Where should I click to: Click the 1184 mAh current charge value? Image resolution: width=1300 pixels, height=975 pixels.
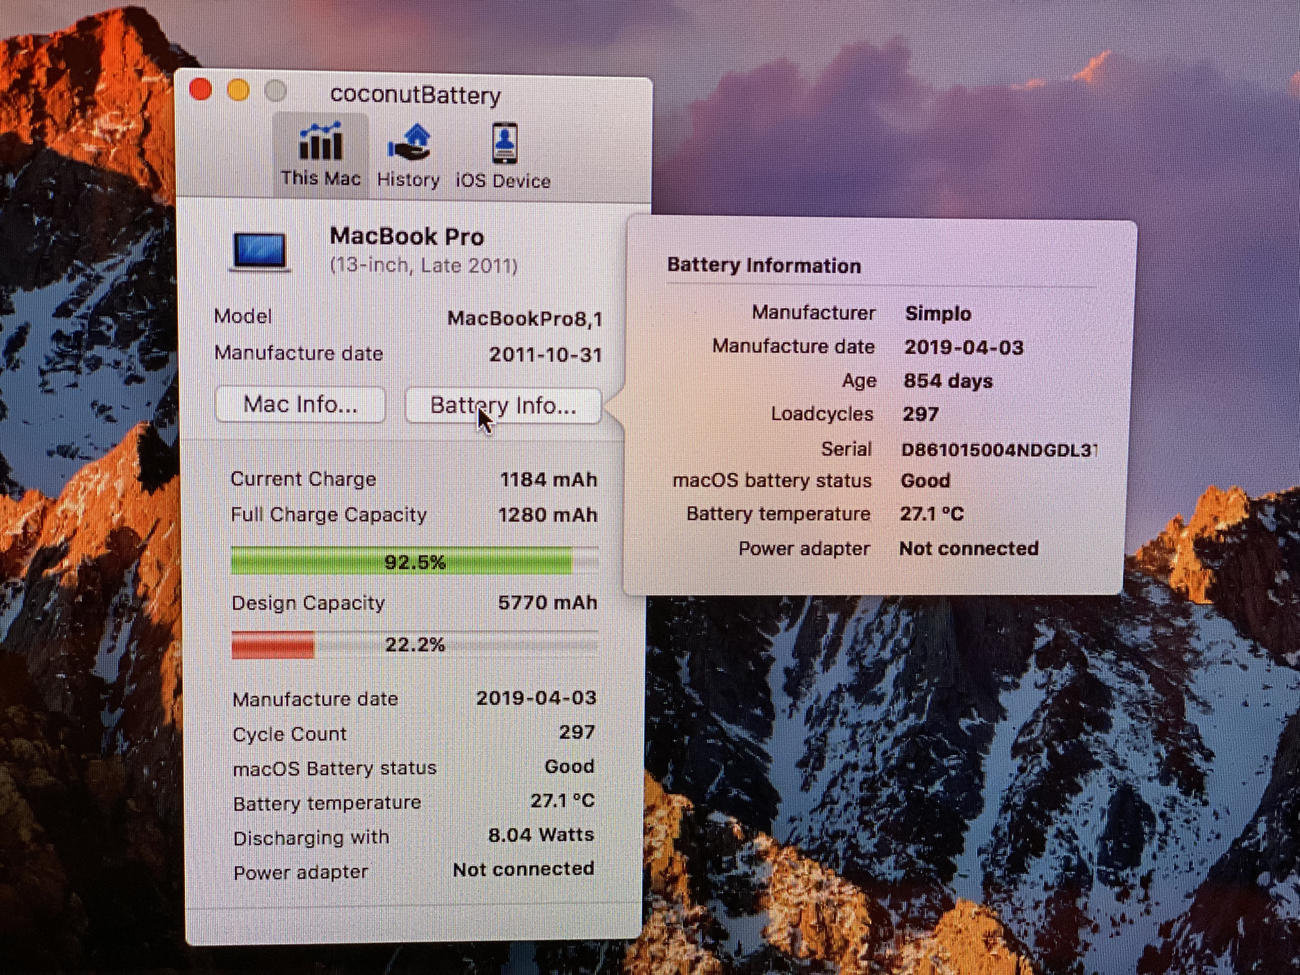click(x=548, y=480)
